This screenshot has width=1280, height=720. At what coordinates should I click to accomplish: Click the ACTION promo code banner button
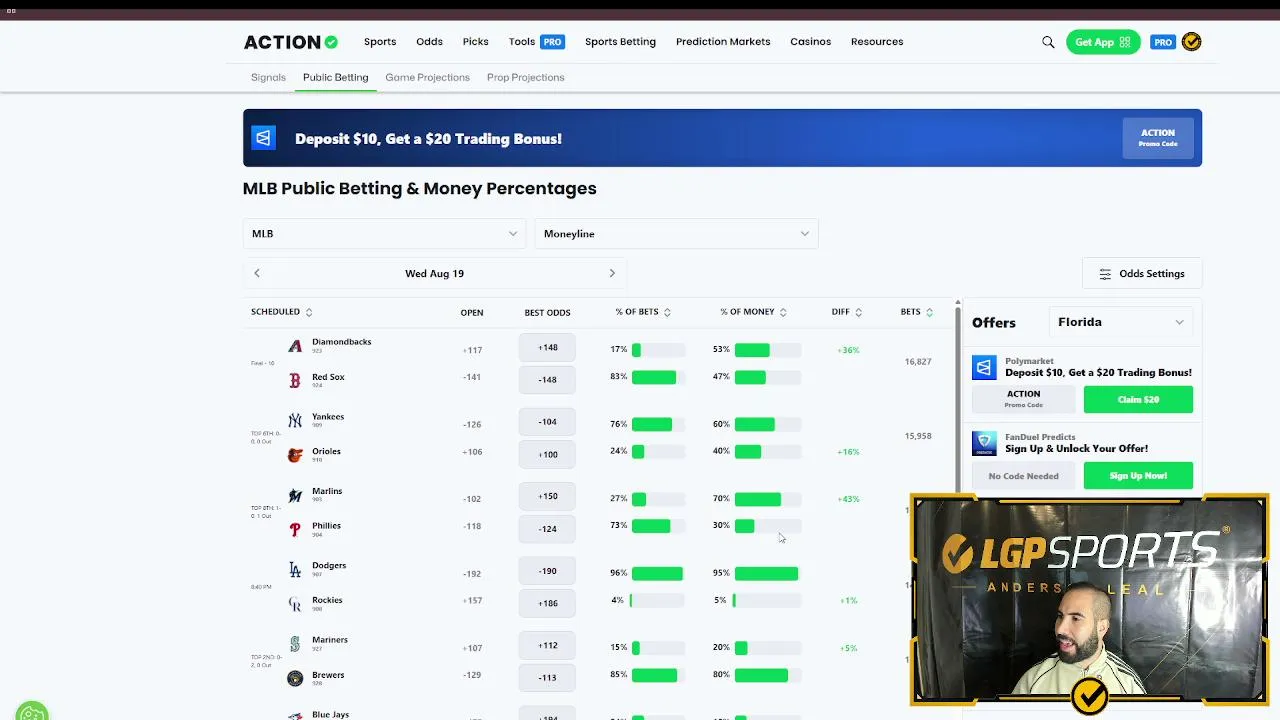tap(1158, 138)
